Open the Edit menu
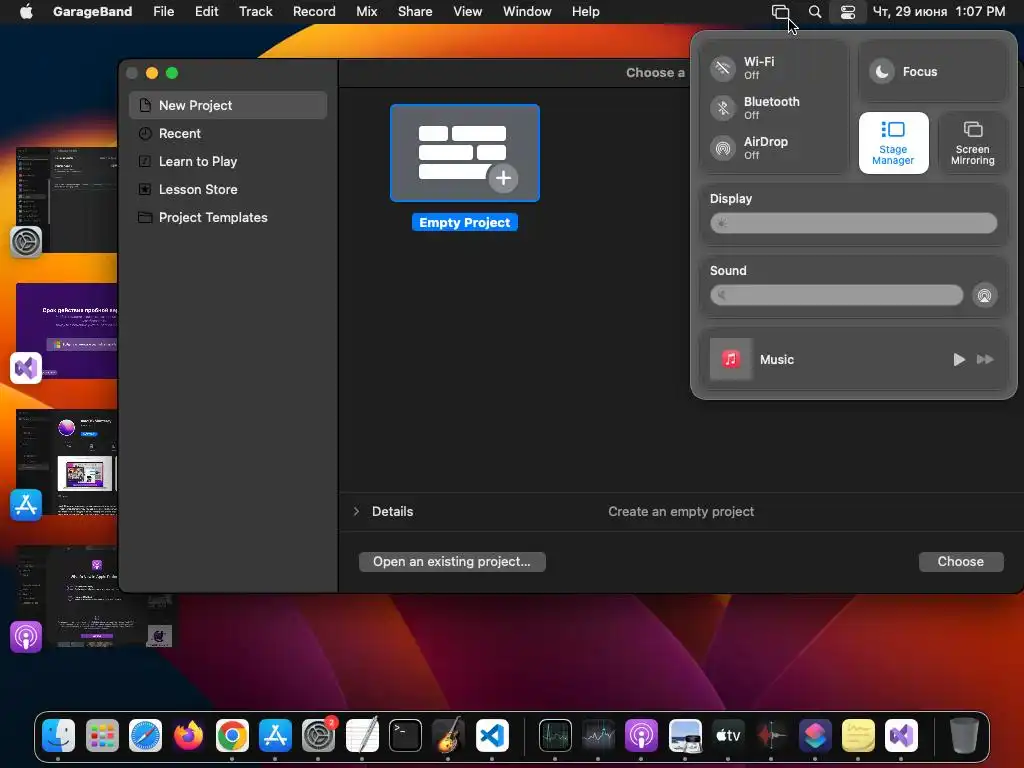This screenshot has width=1024, height=768. tap(206, 12)
